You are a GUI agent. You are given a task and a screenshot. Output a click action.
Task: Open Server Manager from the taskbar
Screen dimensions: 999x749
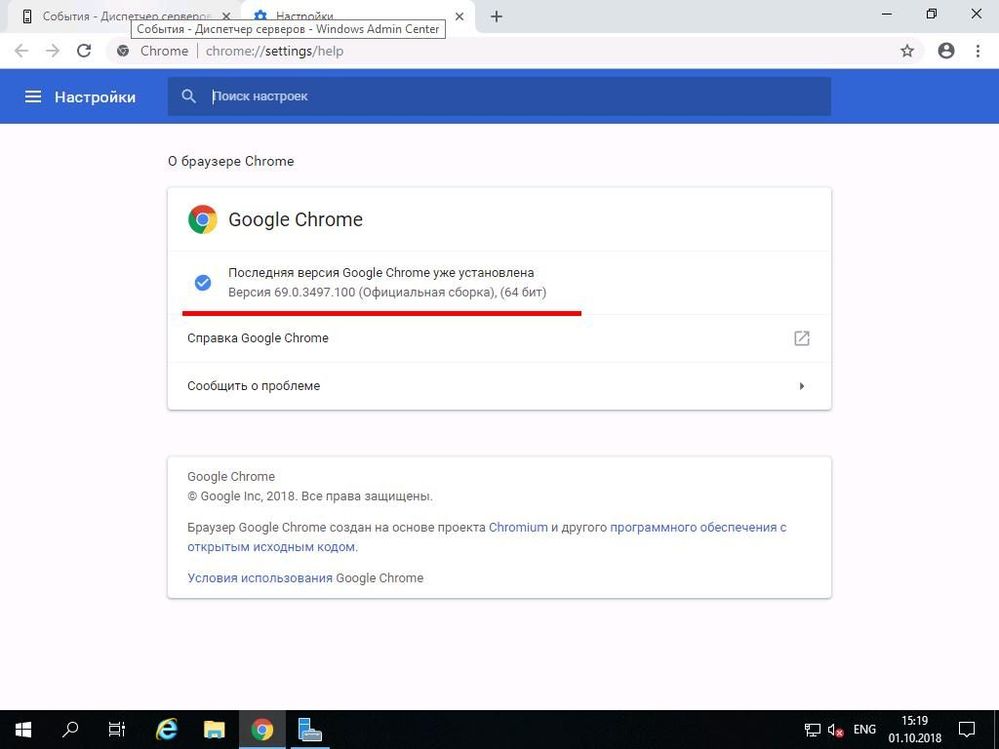click(x=310, y=729)
